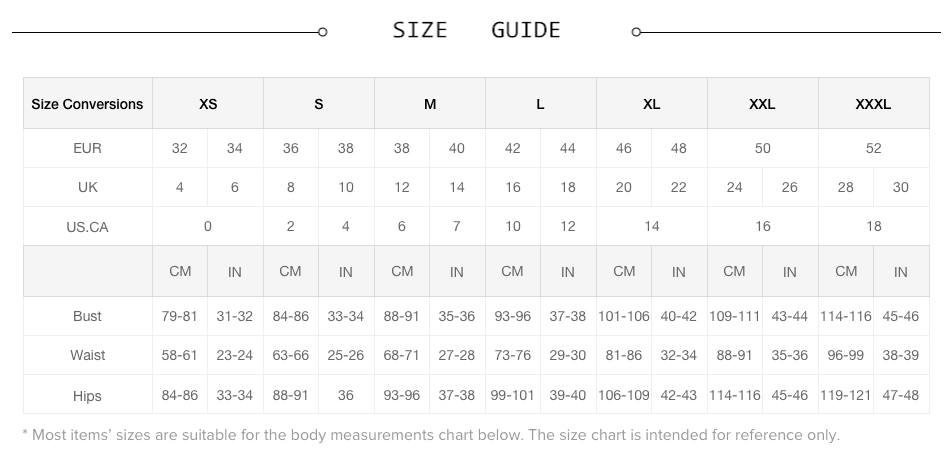Click the left circle ornament beside title

[322, 32]
